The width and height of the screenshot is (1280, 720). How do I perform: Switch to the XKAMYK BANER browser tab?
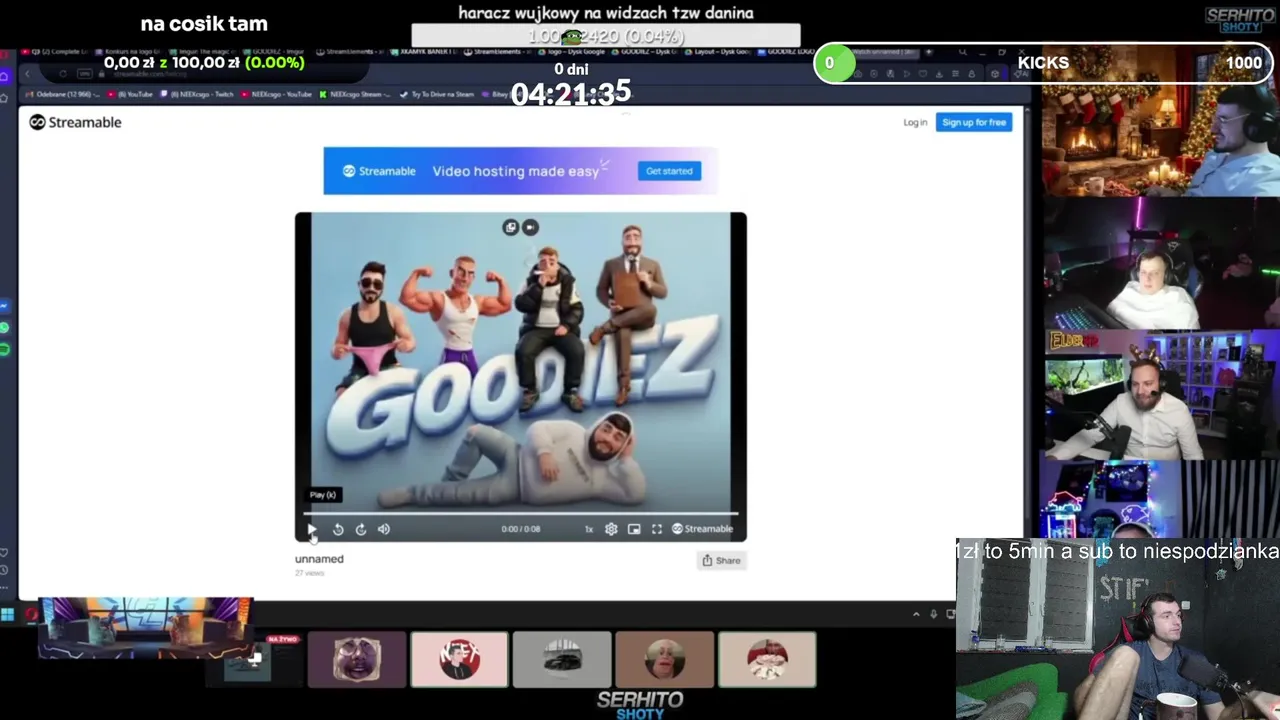pyautogui.click(x=423, y=51)
